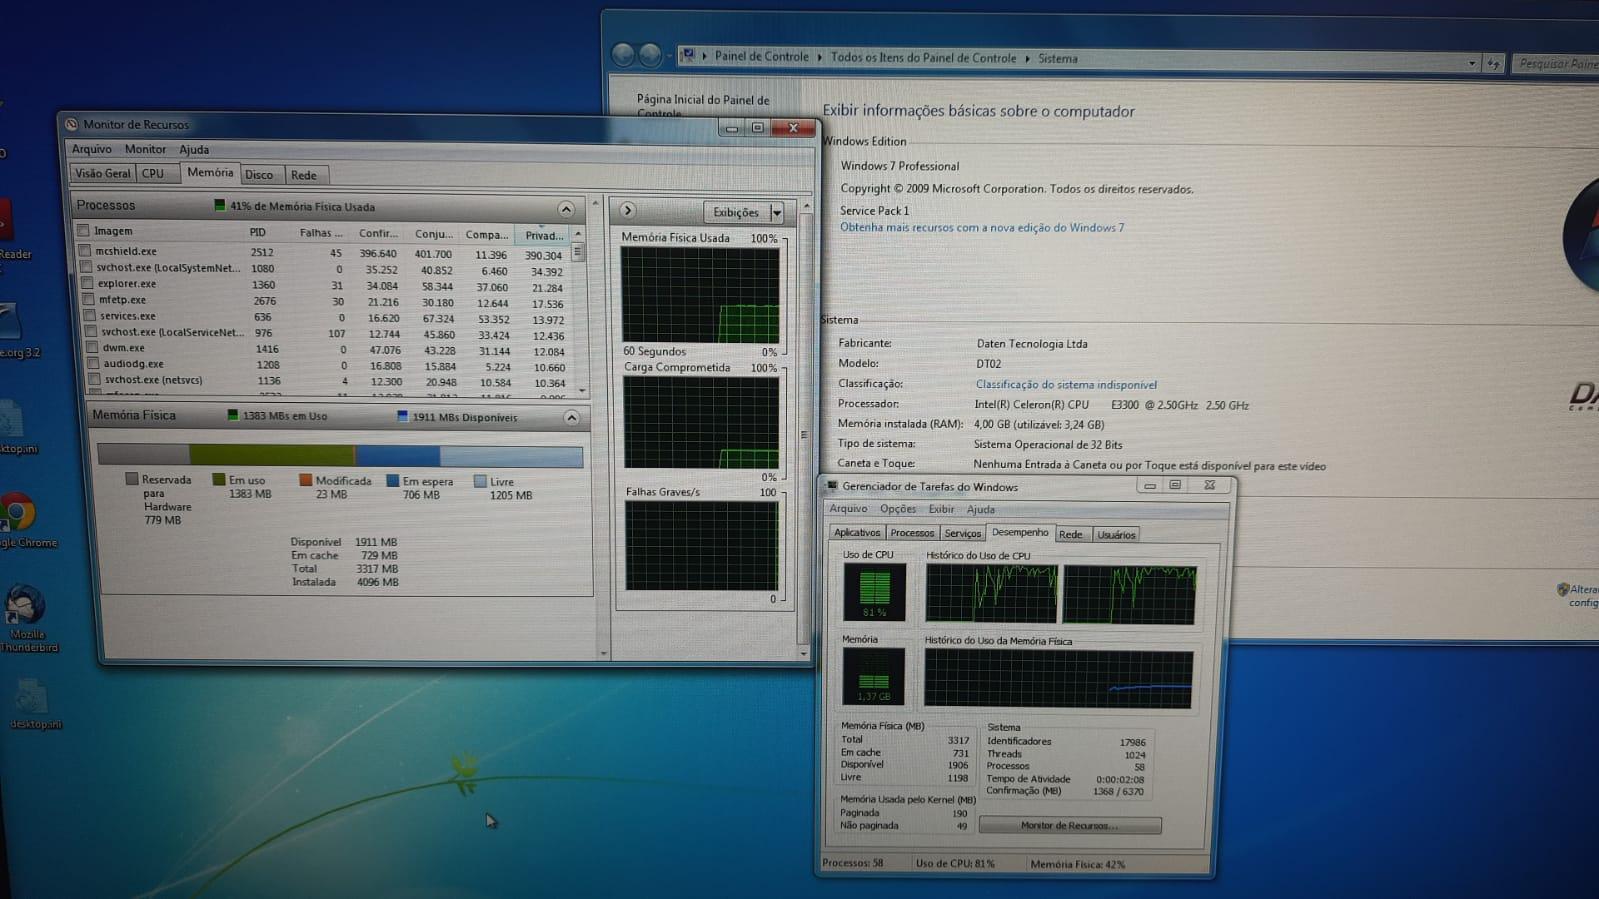The image size is (1599, 899).
Task: Collapse the Processos section
Action: point(566,209)
